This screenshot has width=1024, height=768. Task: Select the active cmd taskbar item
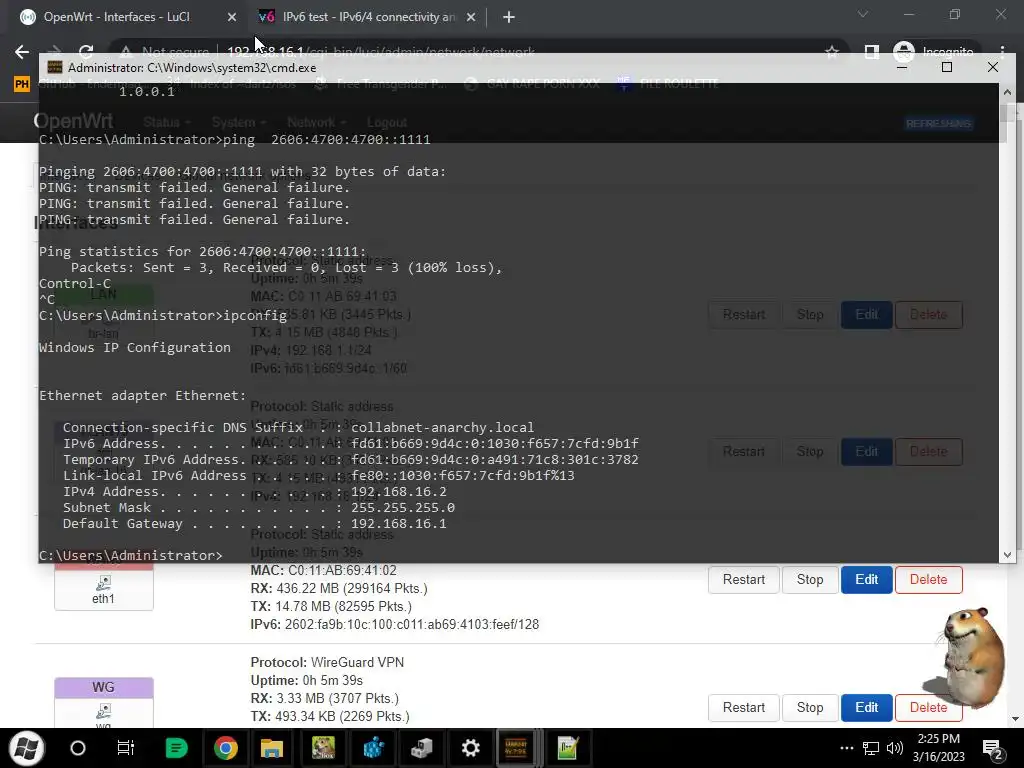[516, 748]
